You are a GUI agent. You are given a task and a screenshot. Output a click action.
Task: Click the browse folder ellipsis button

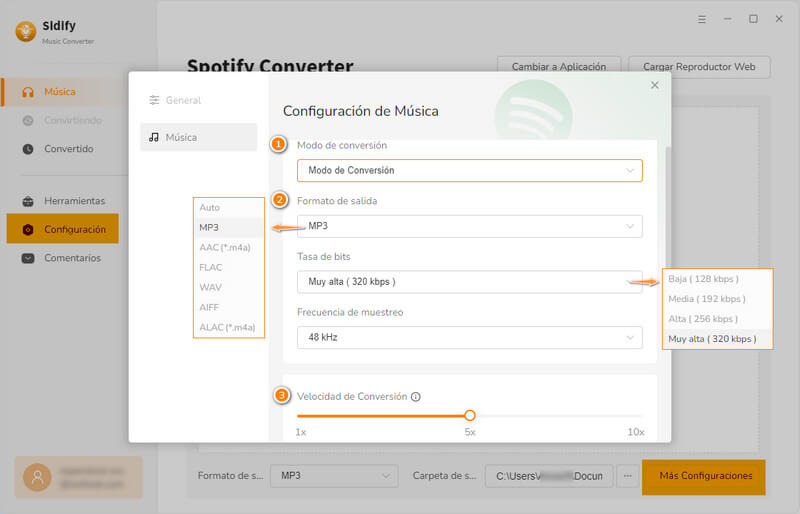pos(628,476)
